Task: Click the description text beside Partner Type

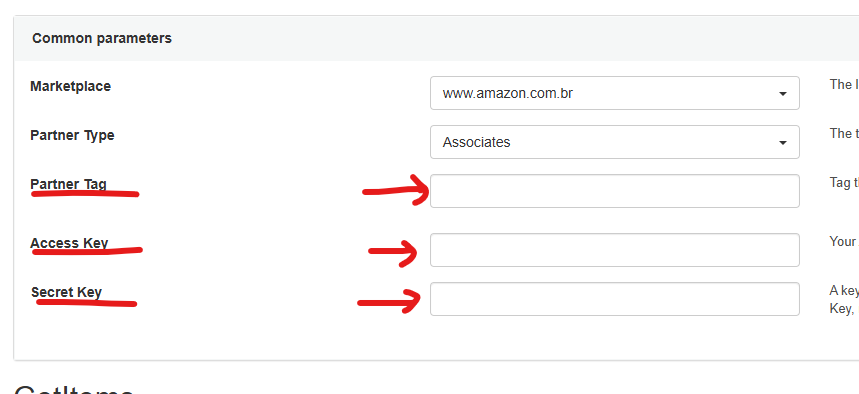Action: pyautogui.click(x=844, y=133)
